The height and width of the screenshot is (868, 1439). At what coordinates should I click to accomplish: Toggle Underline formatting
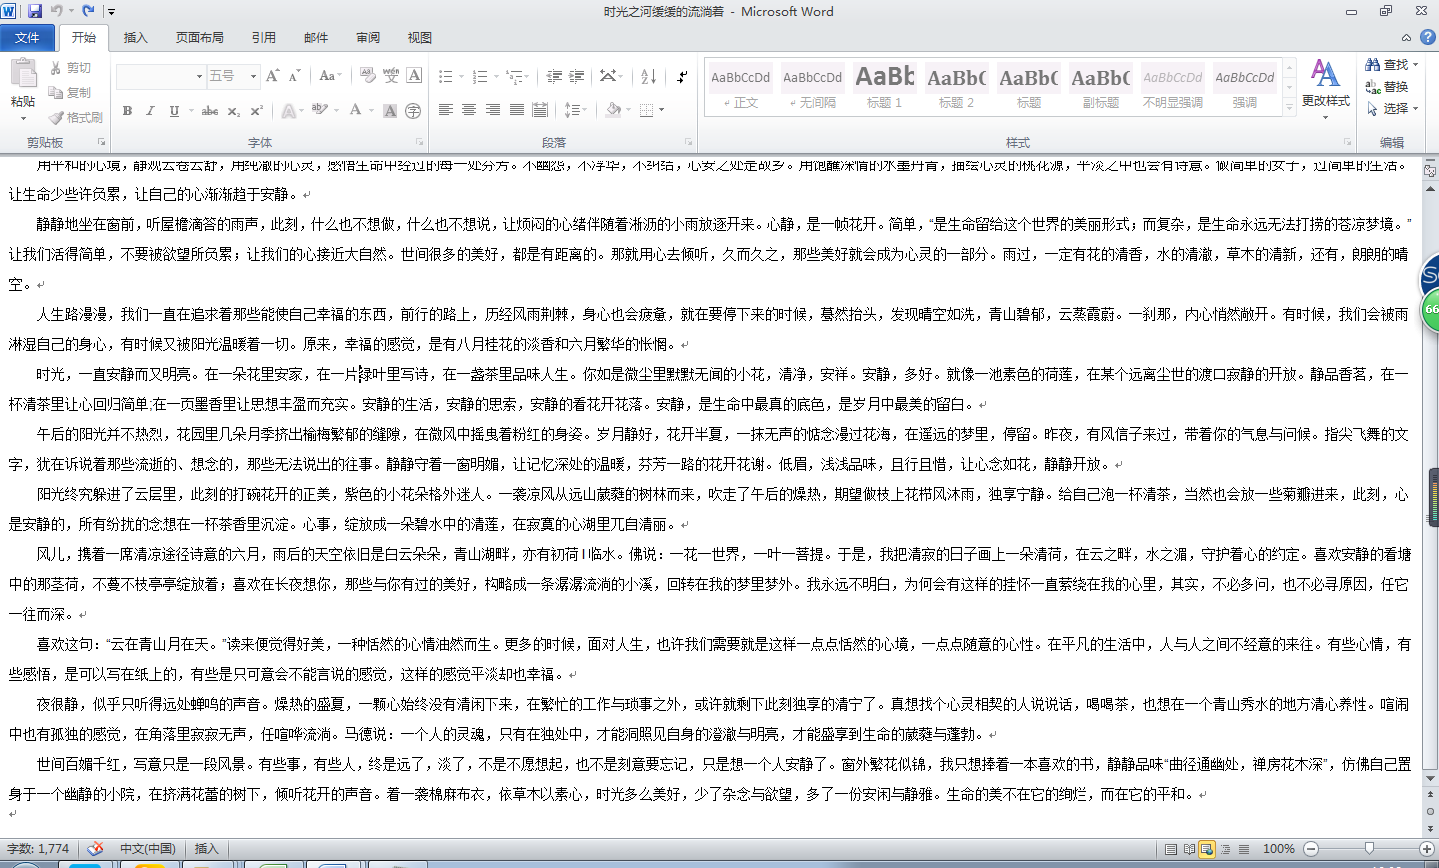(x=174, y=110)
